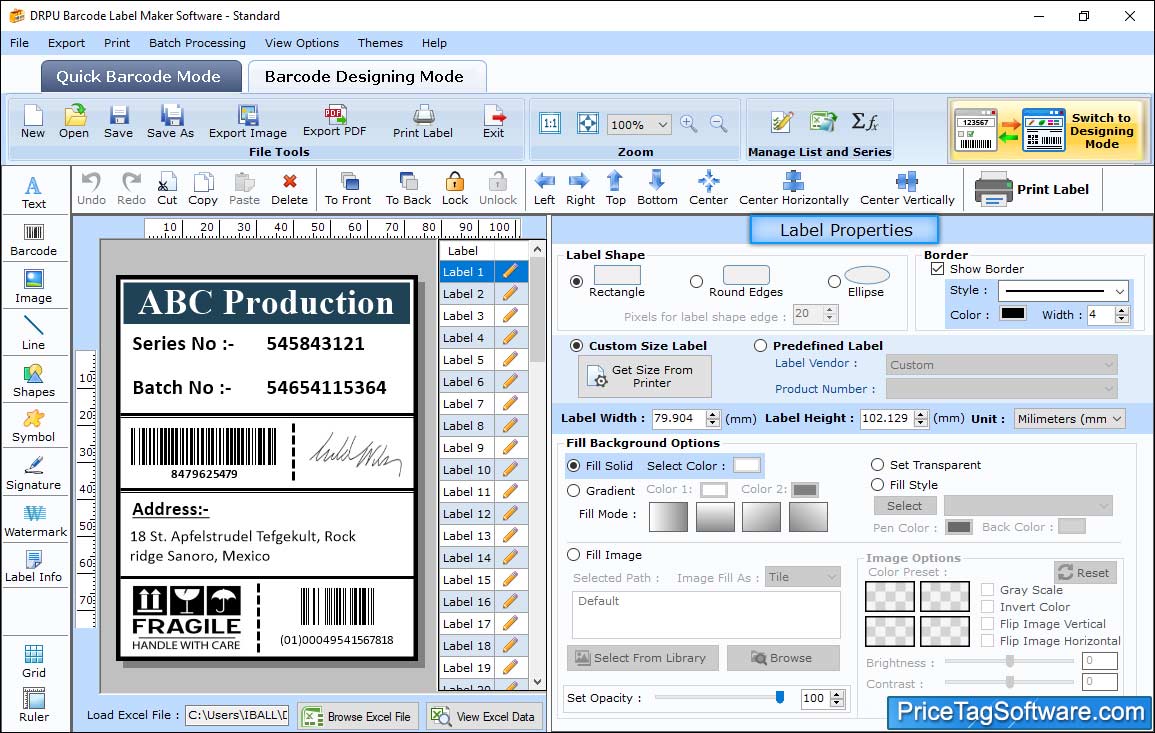The height and width of the screenshot is (733, 1155).
Task: Select the Text tool in the sidebar
Action: click(x=34, y=193)
